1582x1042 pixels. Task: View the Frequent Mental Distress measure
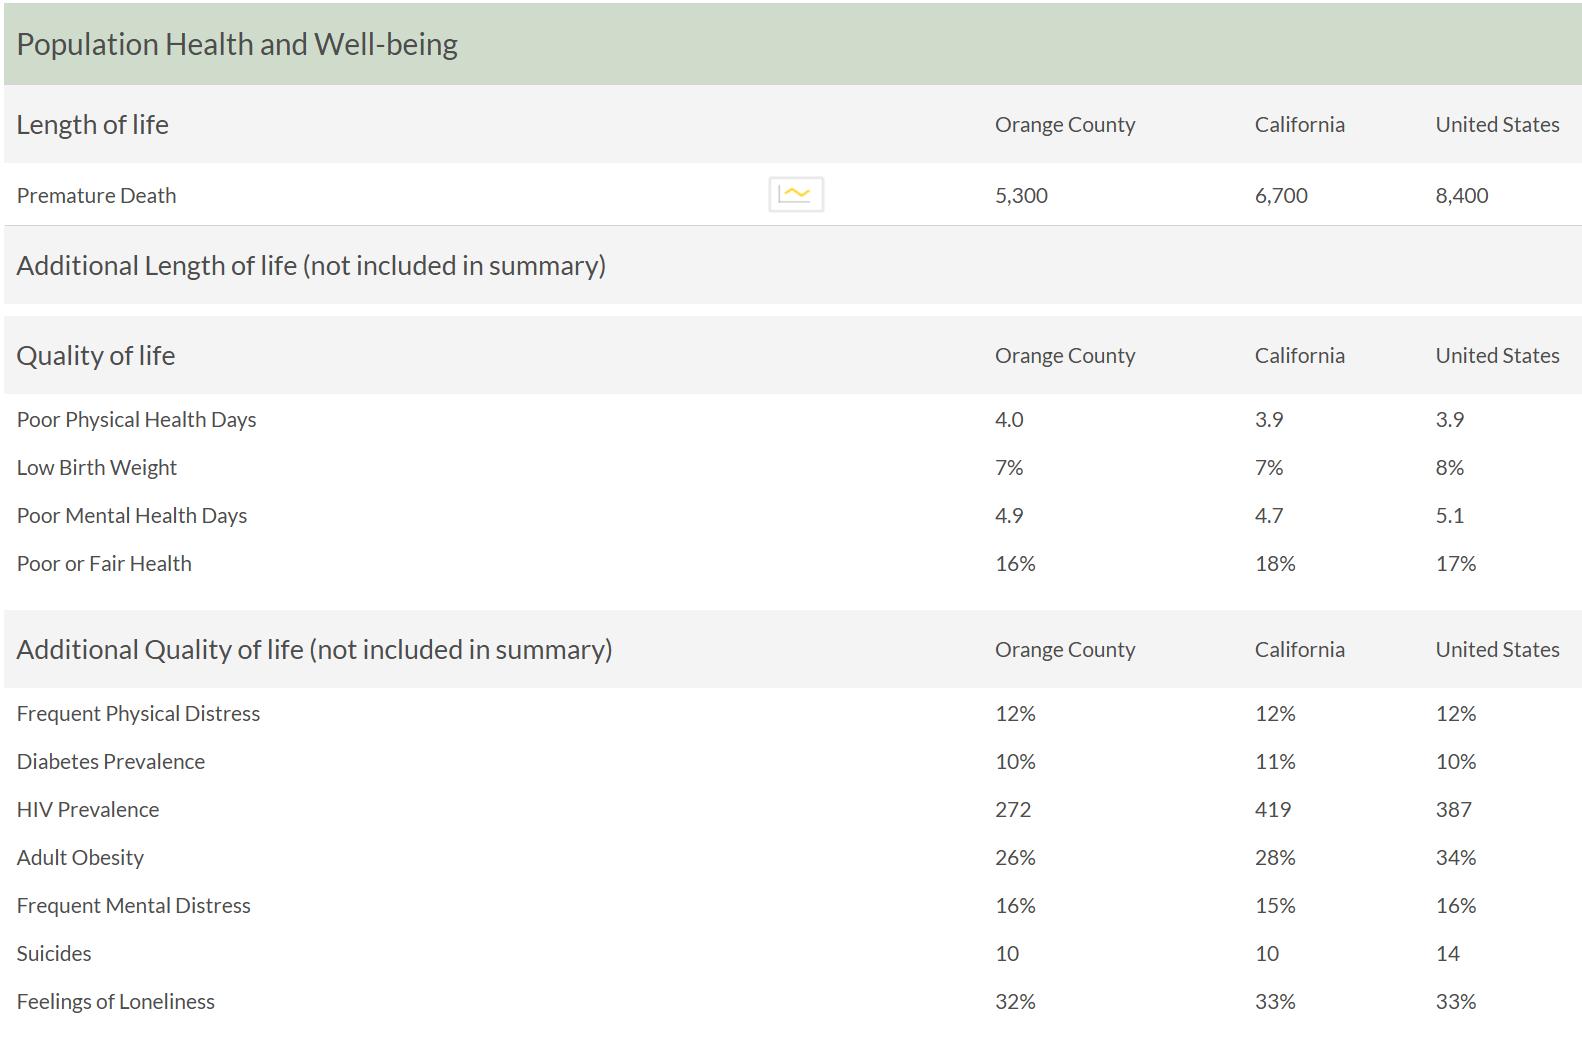[134, 906]
